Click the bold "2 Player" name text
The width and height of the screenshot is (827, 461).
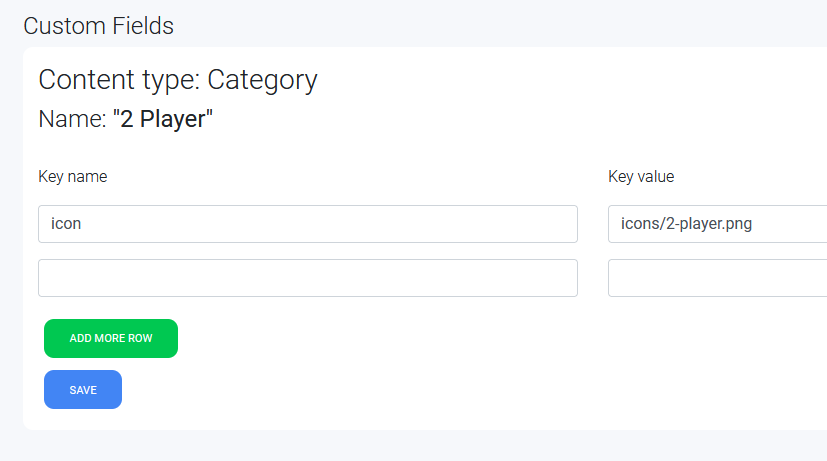(x=163, y=119)
